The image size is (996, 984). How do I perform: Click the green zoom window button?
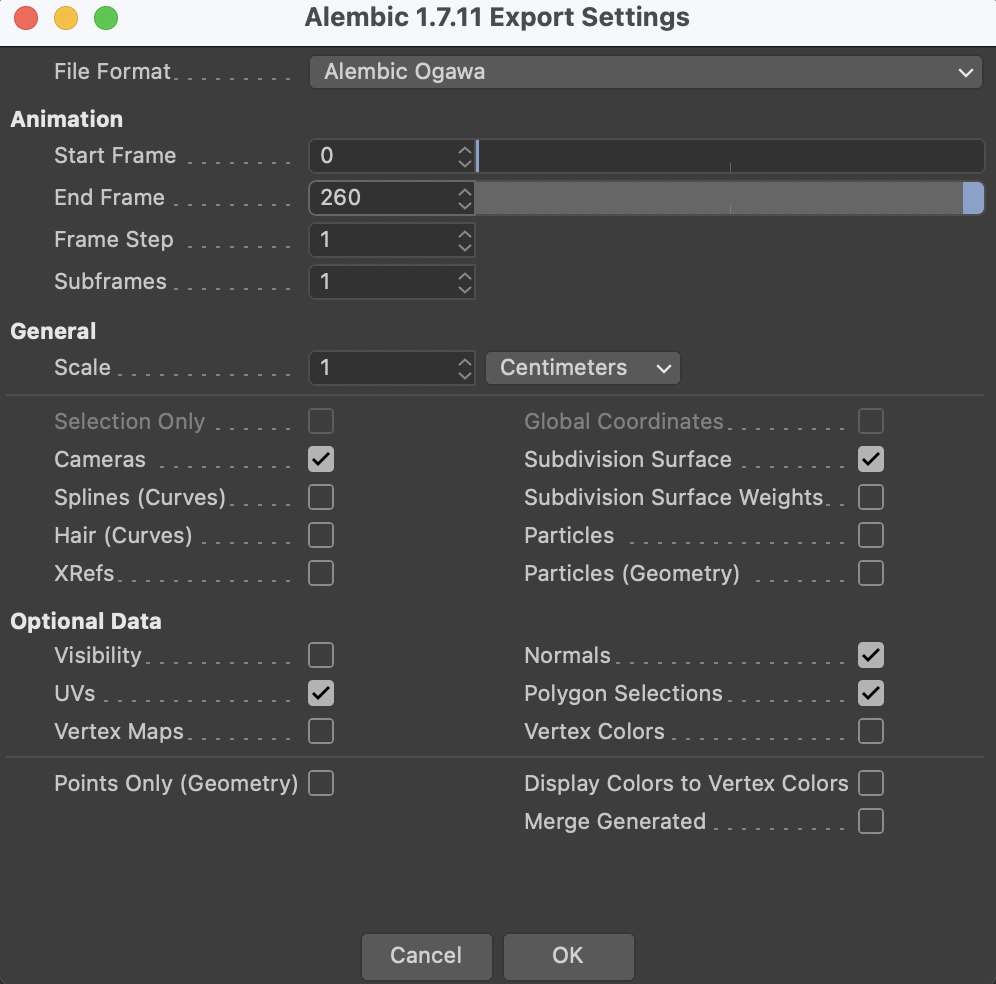tap(106, 18)
